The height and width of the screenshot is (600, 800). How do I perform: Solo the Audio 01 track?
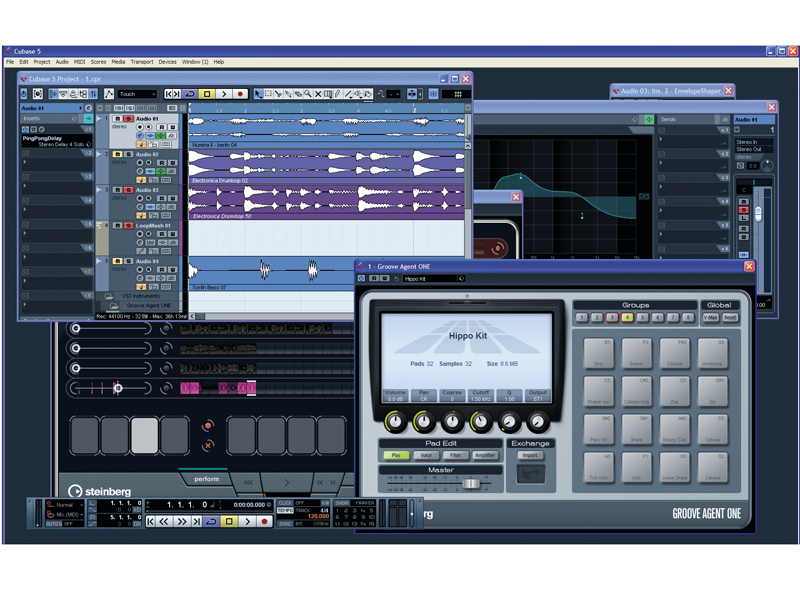click(x=129, y=119)
